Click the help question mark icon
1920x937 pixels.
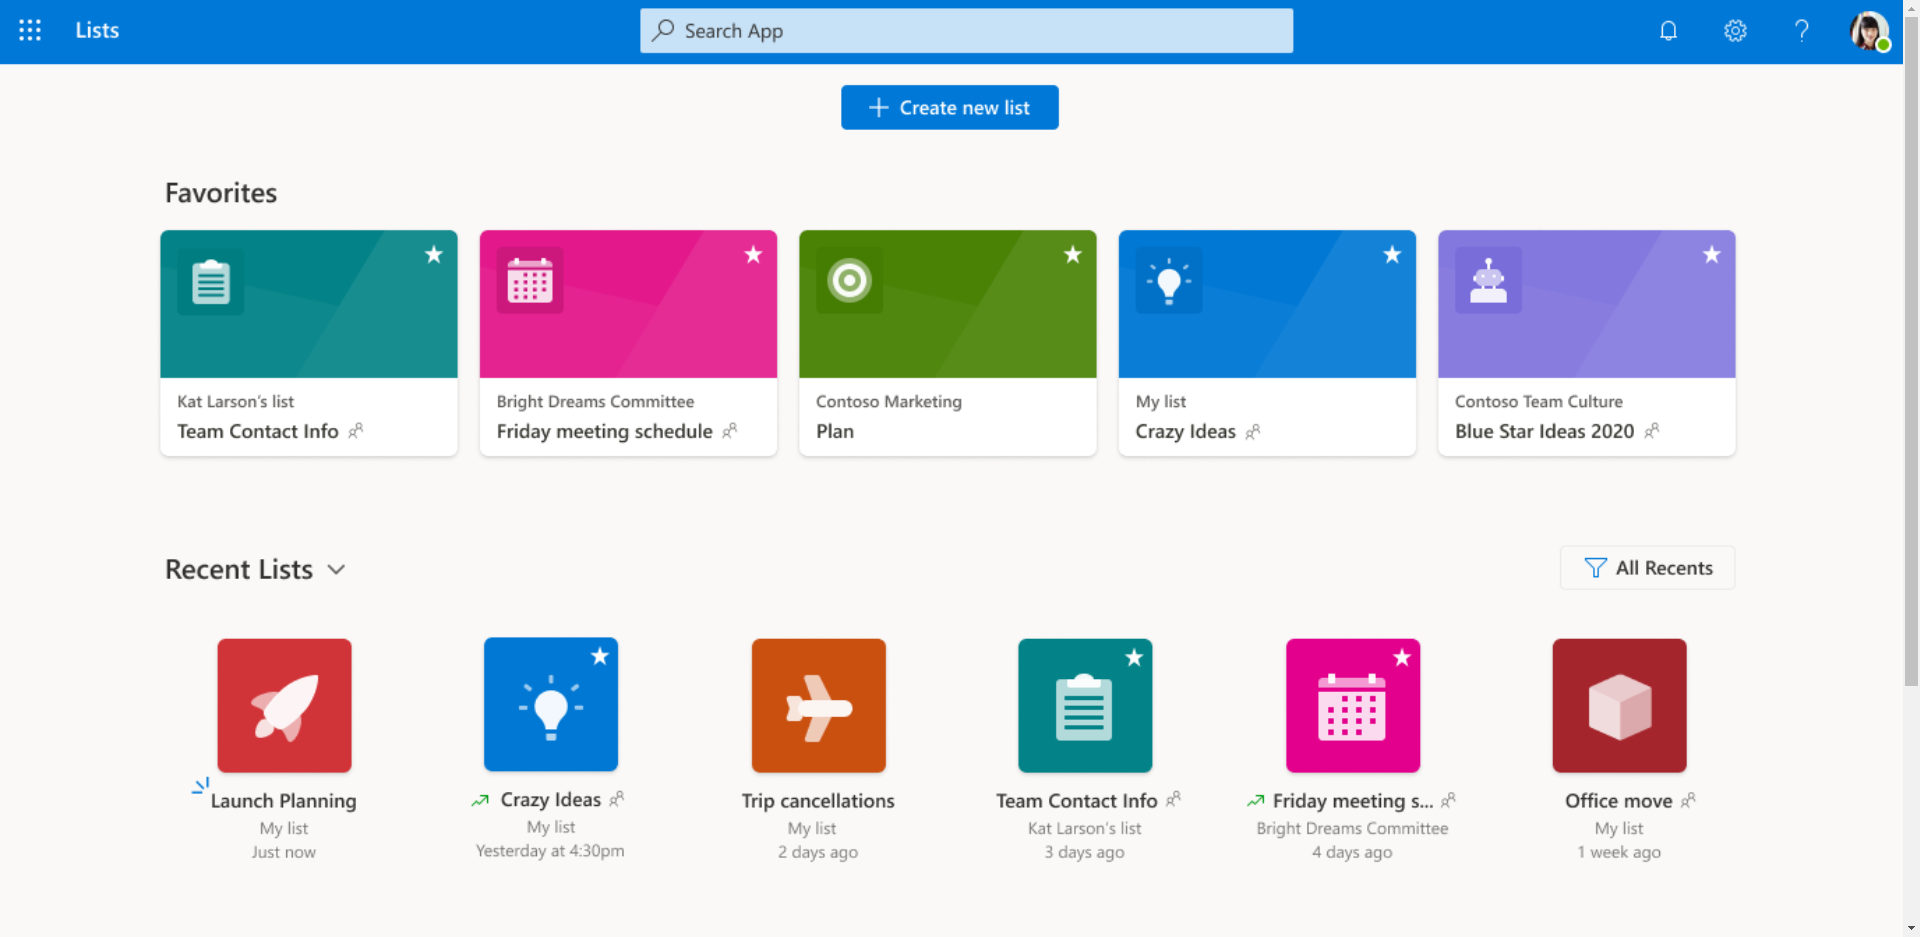coord(1801,31)
